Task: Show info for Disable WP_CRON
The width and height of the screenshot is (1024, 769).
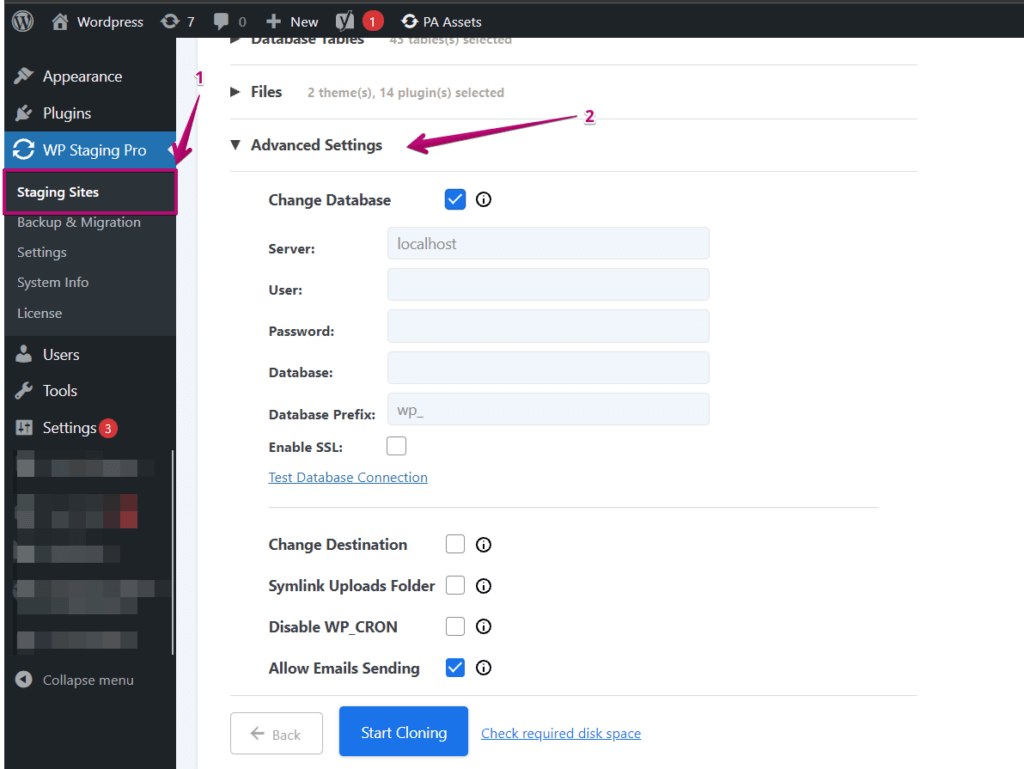Action: (x=483, y=627)
